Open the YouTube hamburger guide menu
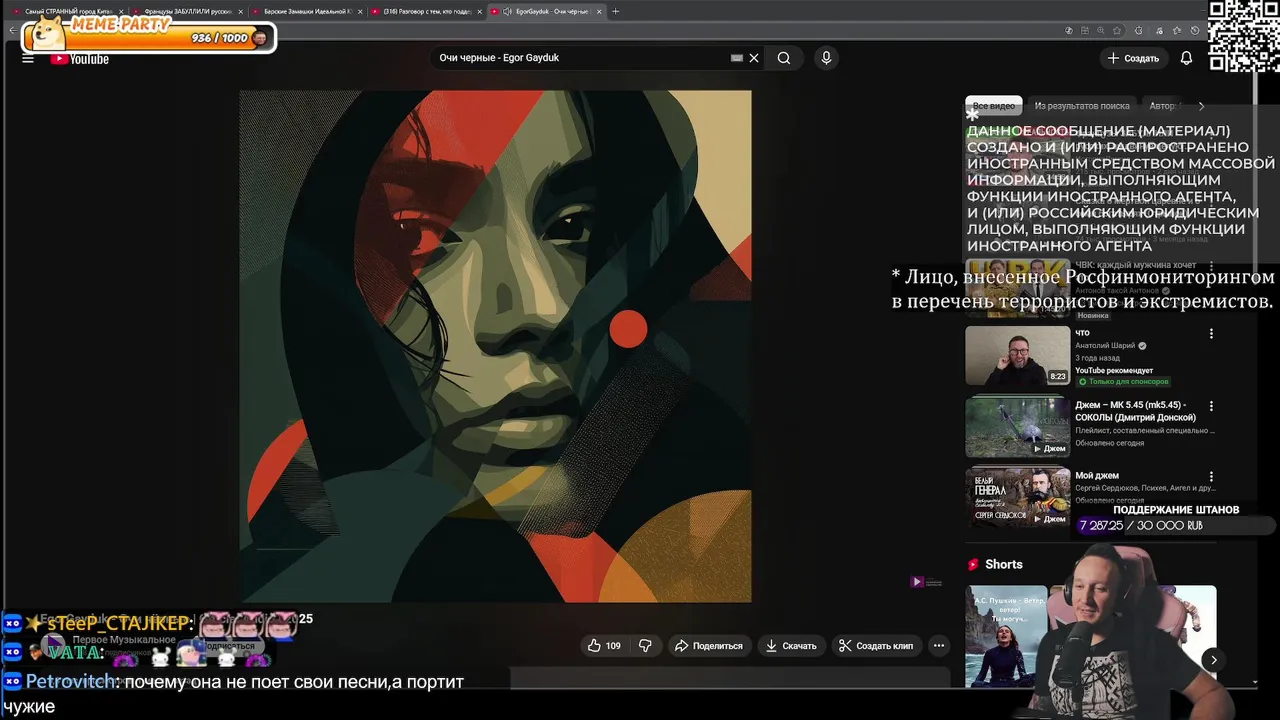1280x720 pixels. [x=28, y=59]
